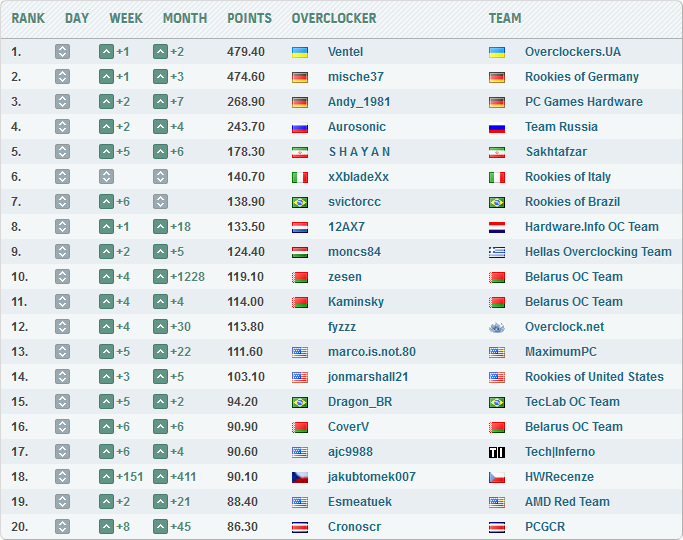
Task: Click the Overclock.net team logo icon
Action: pos(496,327)
